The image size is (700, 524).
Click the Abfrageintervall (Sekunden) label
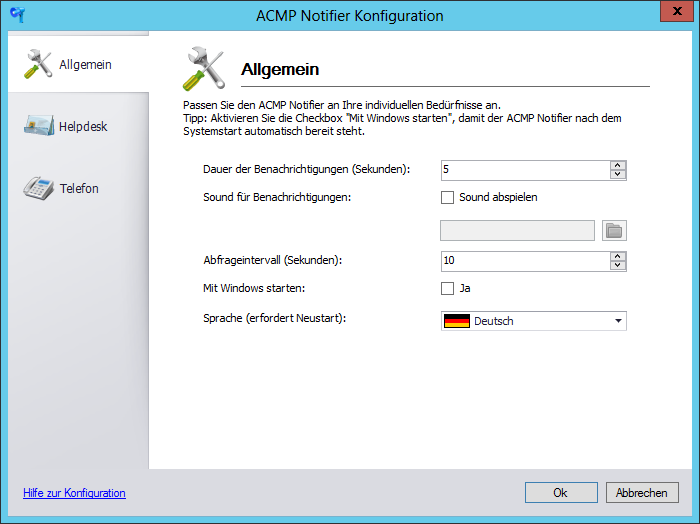273,260
